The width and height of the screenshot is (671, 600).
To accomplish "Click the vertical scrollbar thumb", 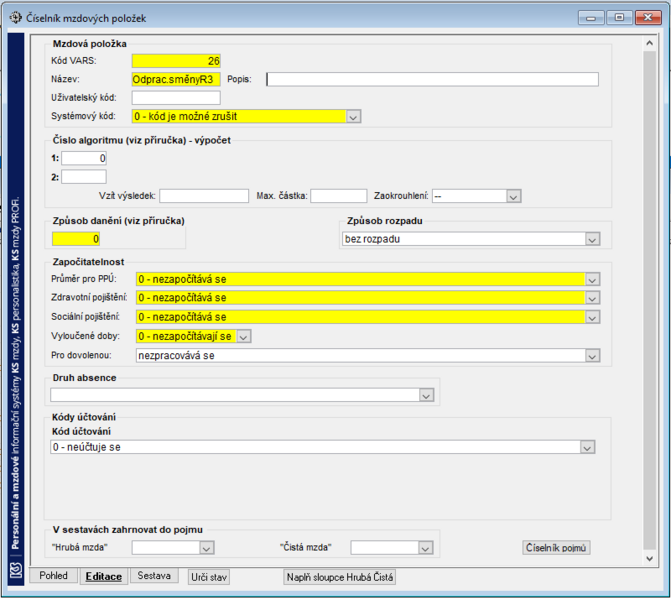I will 650,300.
